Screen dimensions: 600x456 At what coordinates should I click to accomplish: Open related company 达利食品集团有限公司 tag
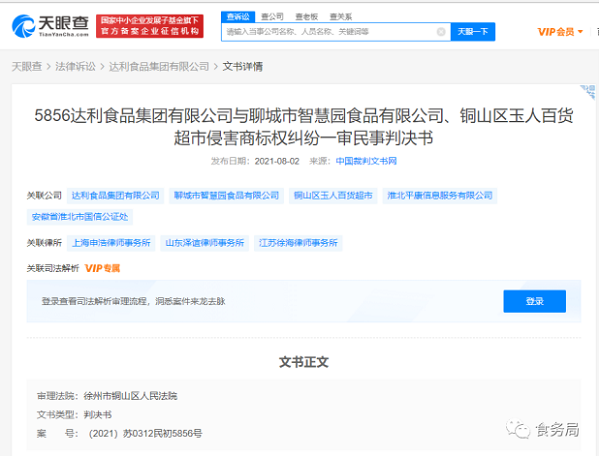[116, 196]
